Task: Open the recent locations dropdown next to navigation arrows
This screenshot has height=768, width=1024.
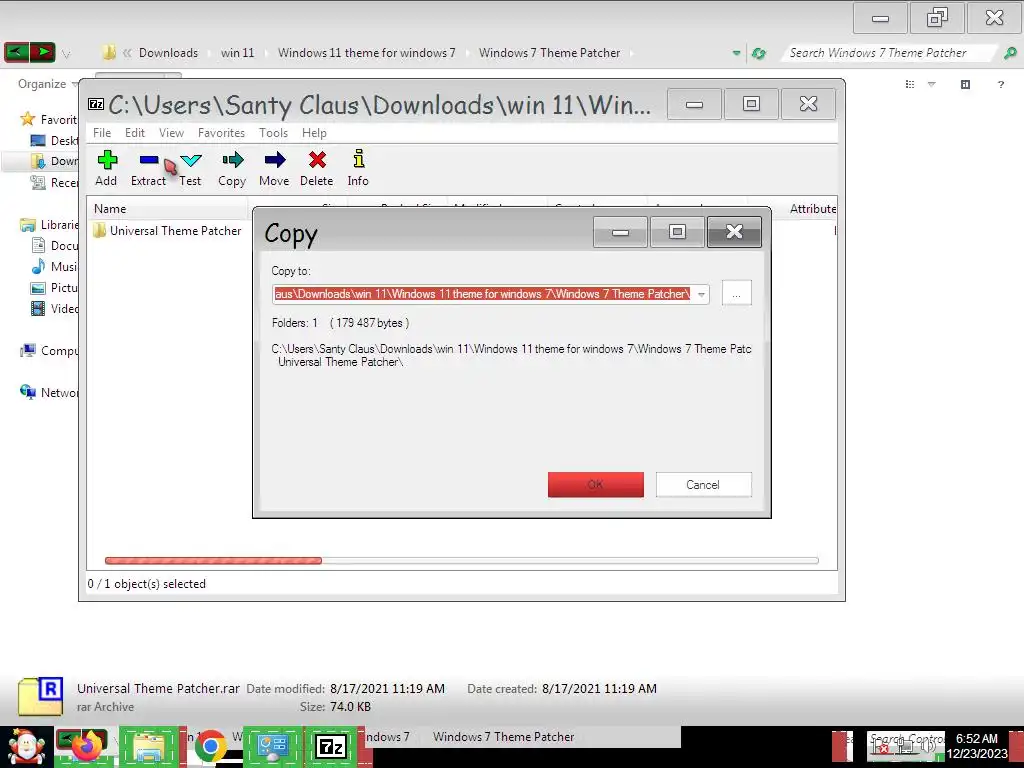Action: pyautogui.click(x=66, y=54)
